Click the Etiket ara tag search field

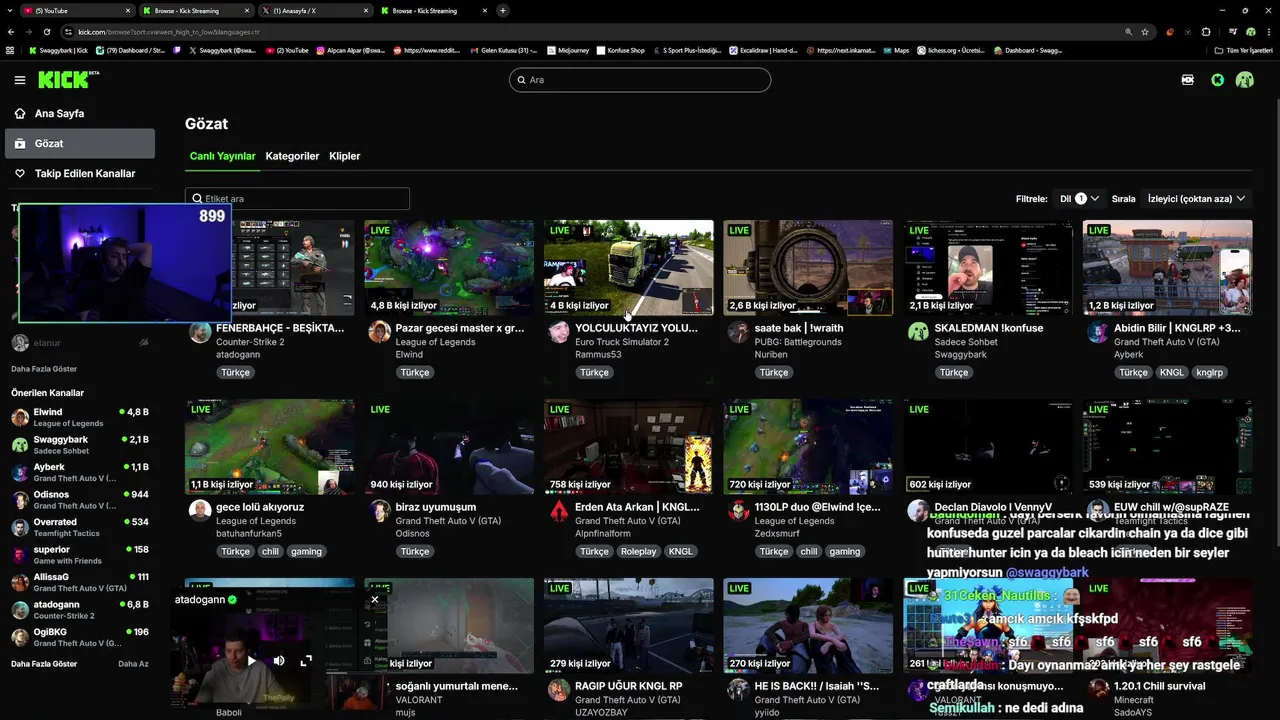298,199
